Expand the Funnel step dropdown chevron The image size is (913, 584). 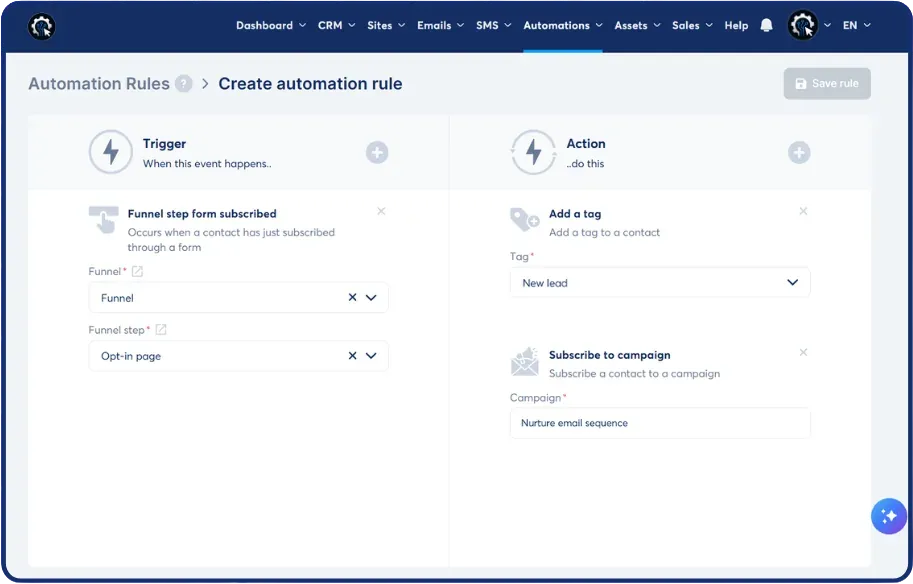tap(371, 356)
